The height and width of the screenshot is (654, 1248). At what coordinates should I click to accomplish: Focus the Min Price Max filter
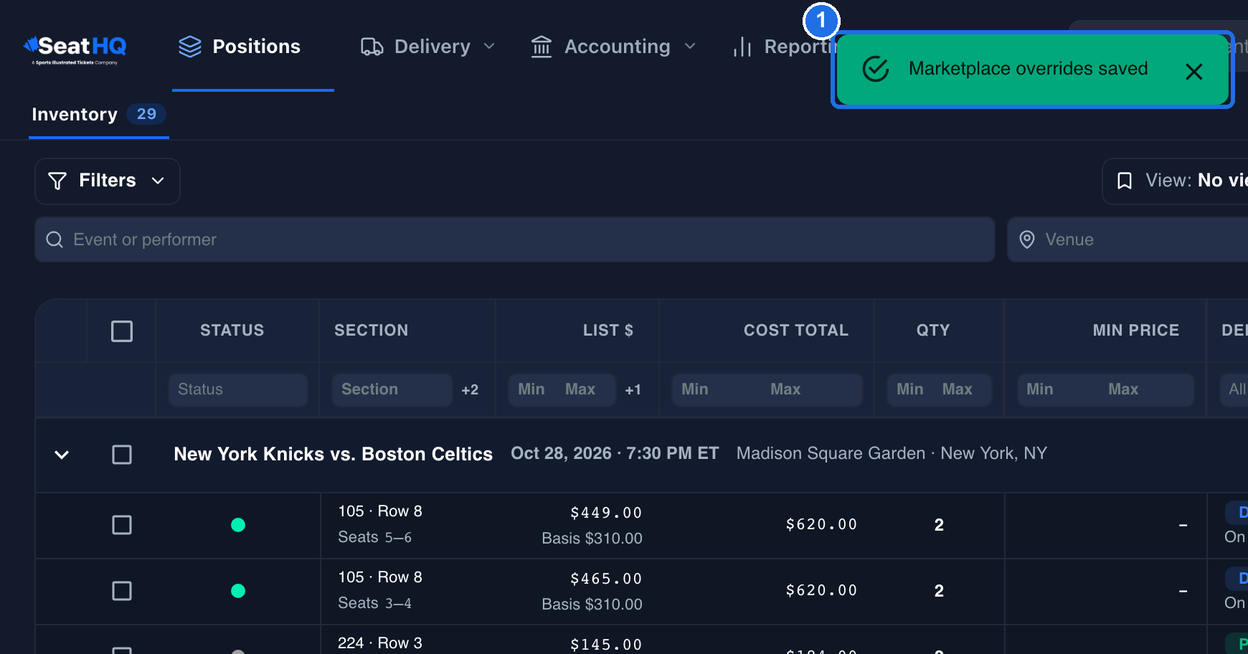pyautogui.click(x=1148, y=390)
